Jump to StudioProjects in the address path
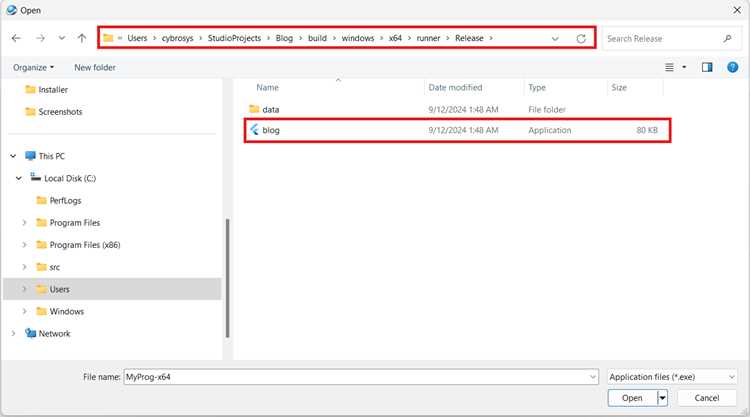Screen dimensions: 750x417 click(234, 38)
